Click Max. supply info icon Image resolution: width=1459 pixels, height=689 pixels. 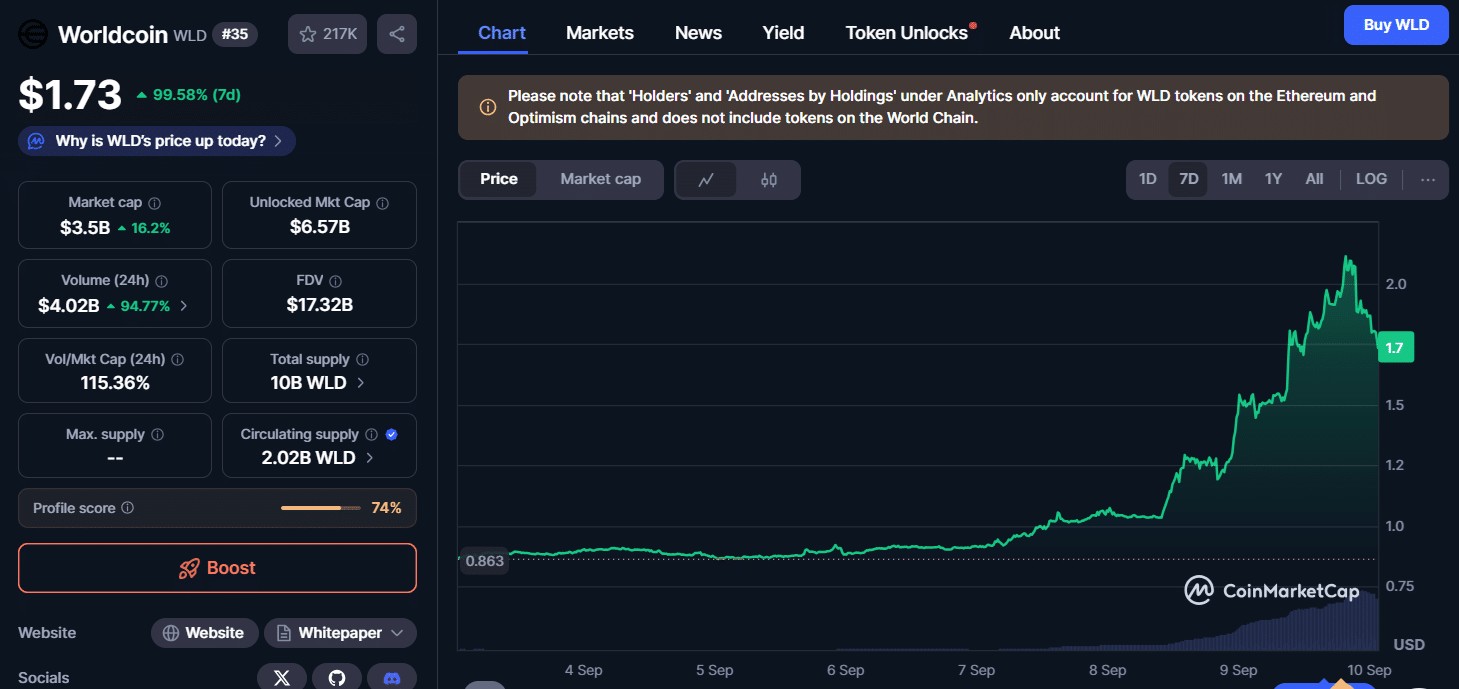[157, 434]
